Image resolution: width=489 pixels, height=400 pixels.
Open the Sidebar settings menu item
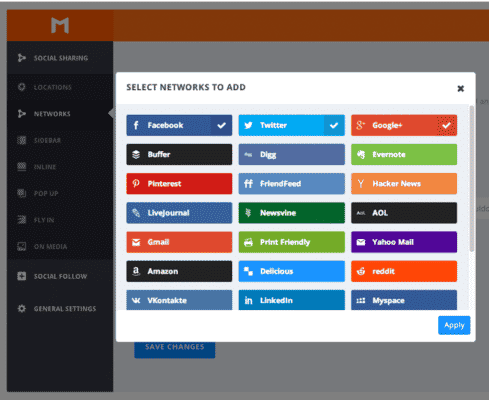pos(47,140)
